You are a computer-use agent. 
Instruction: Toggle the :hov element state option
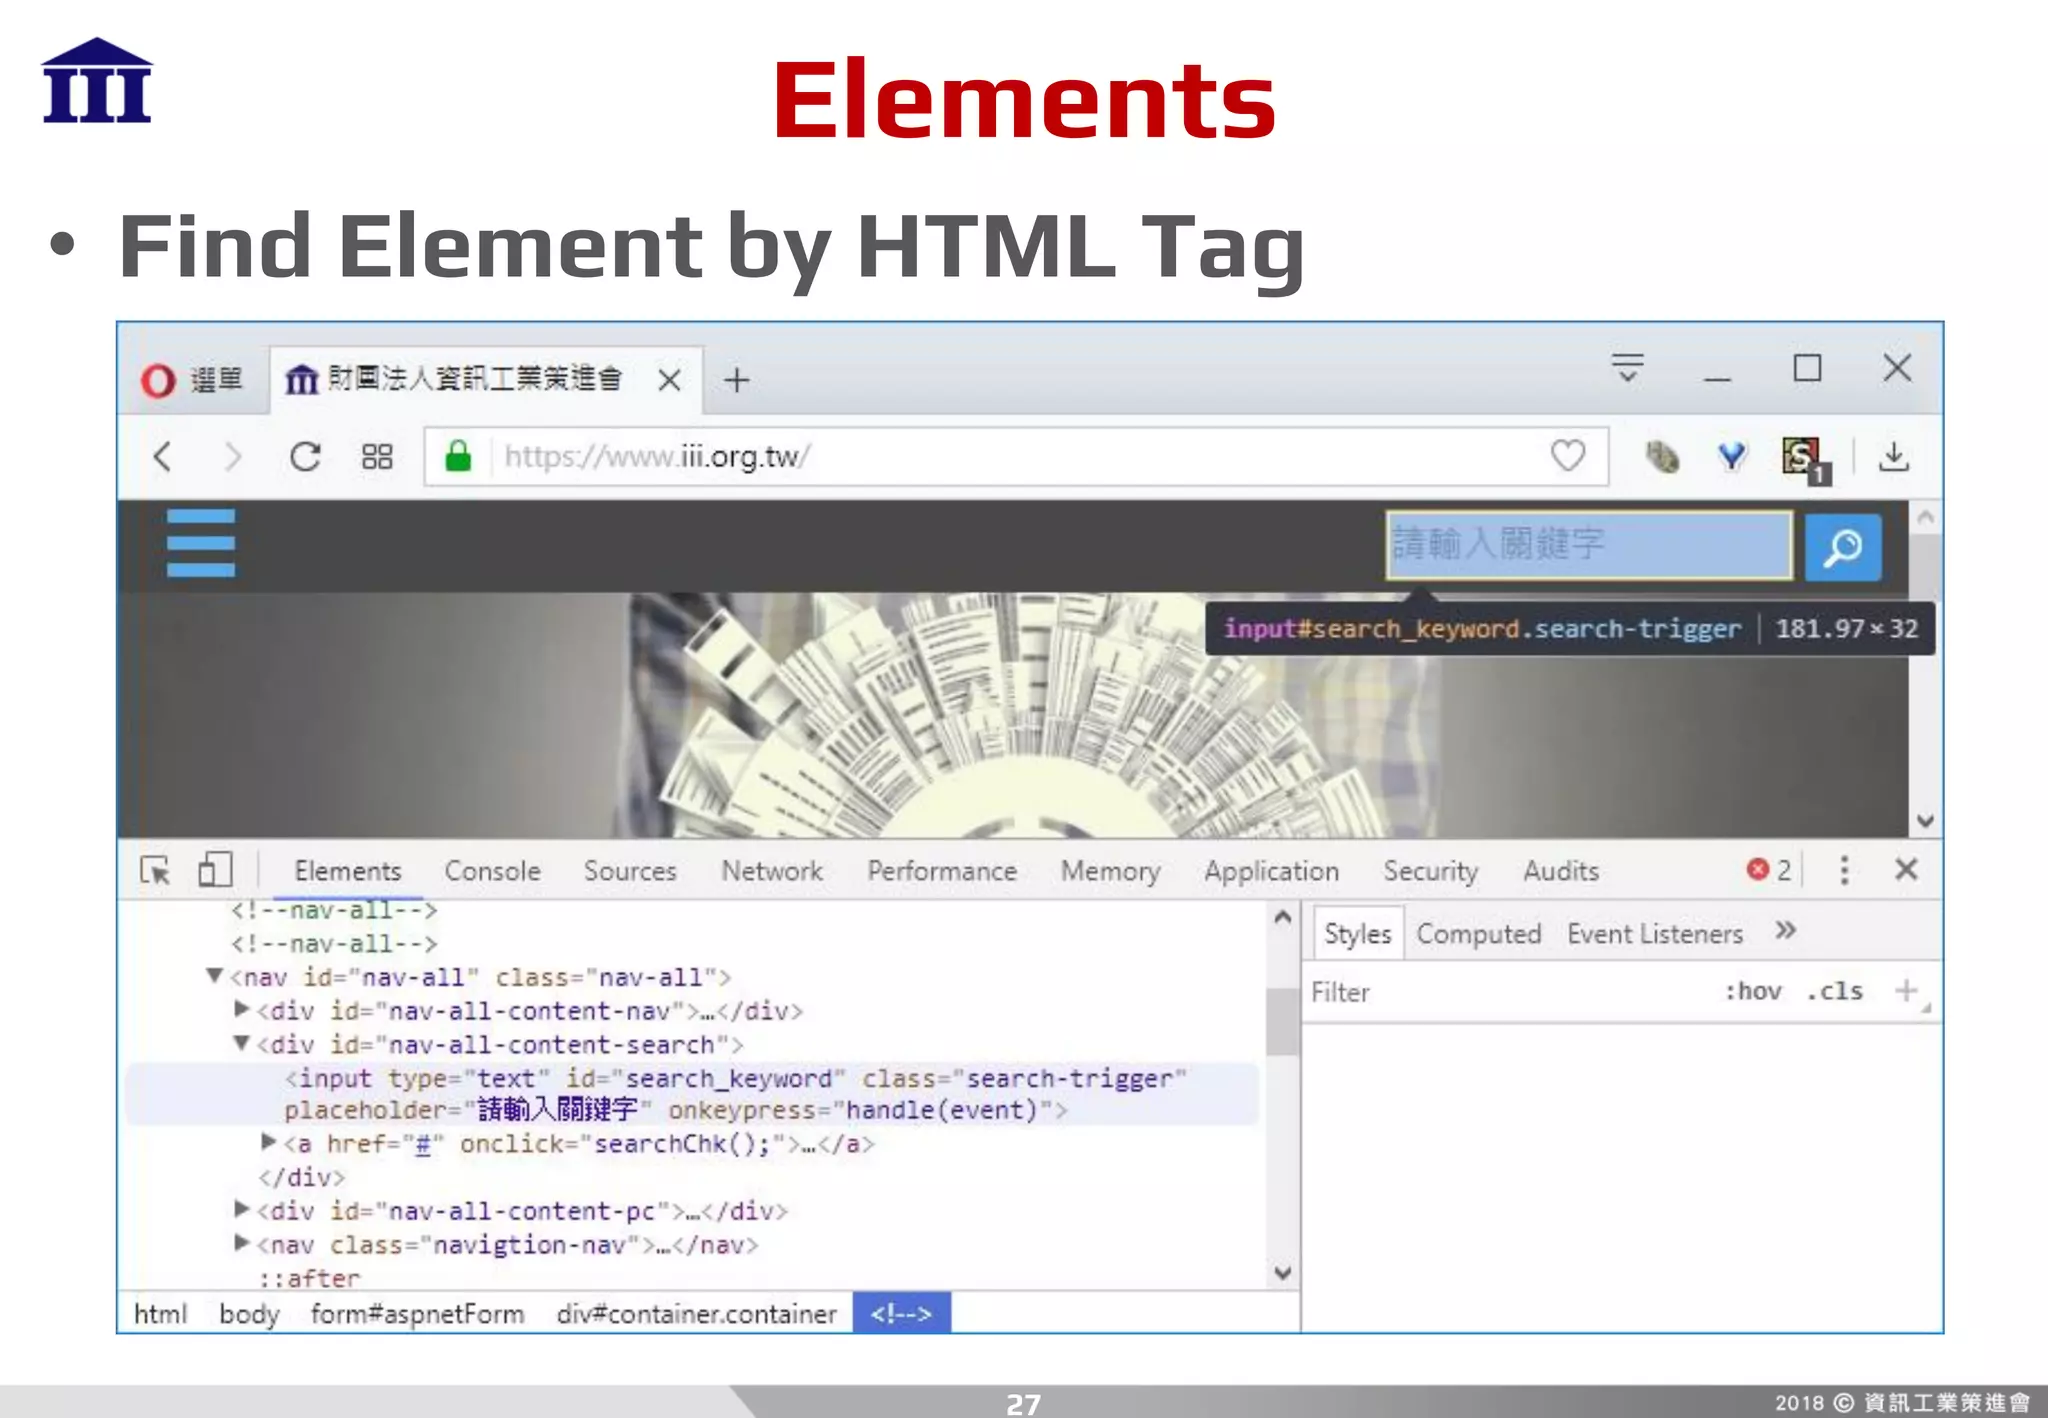point(1752,991)
